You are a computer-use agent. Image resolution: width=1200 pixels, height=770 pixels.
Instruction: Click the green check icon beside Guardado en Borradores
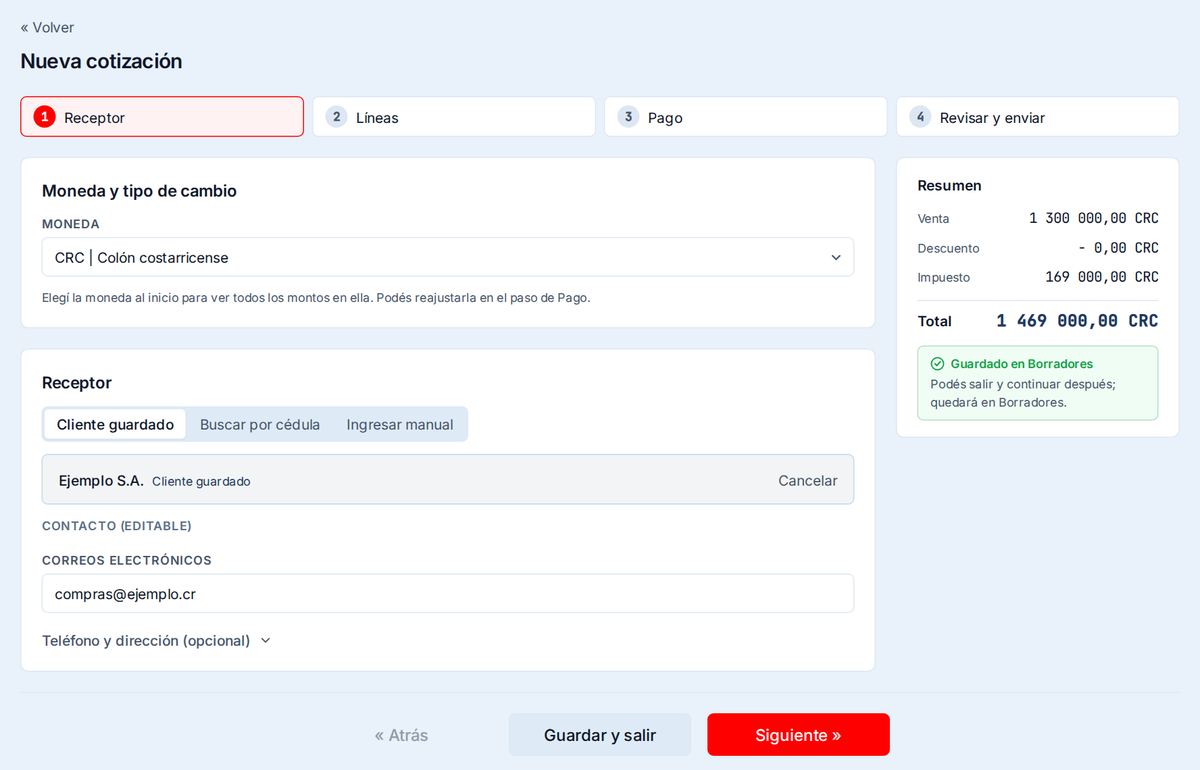937,364
